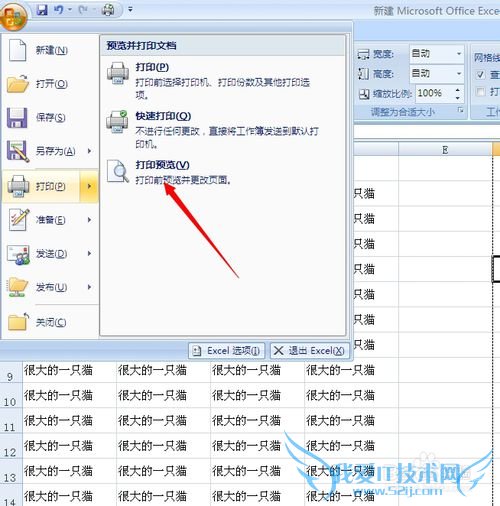Image resolution: width=500 pixels, height=506 pixels.
Task: Choose 打印预览(V) option title
Action: click(163, 165)
